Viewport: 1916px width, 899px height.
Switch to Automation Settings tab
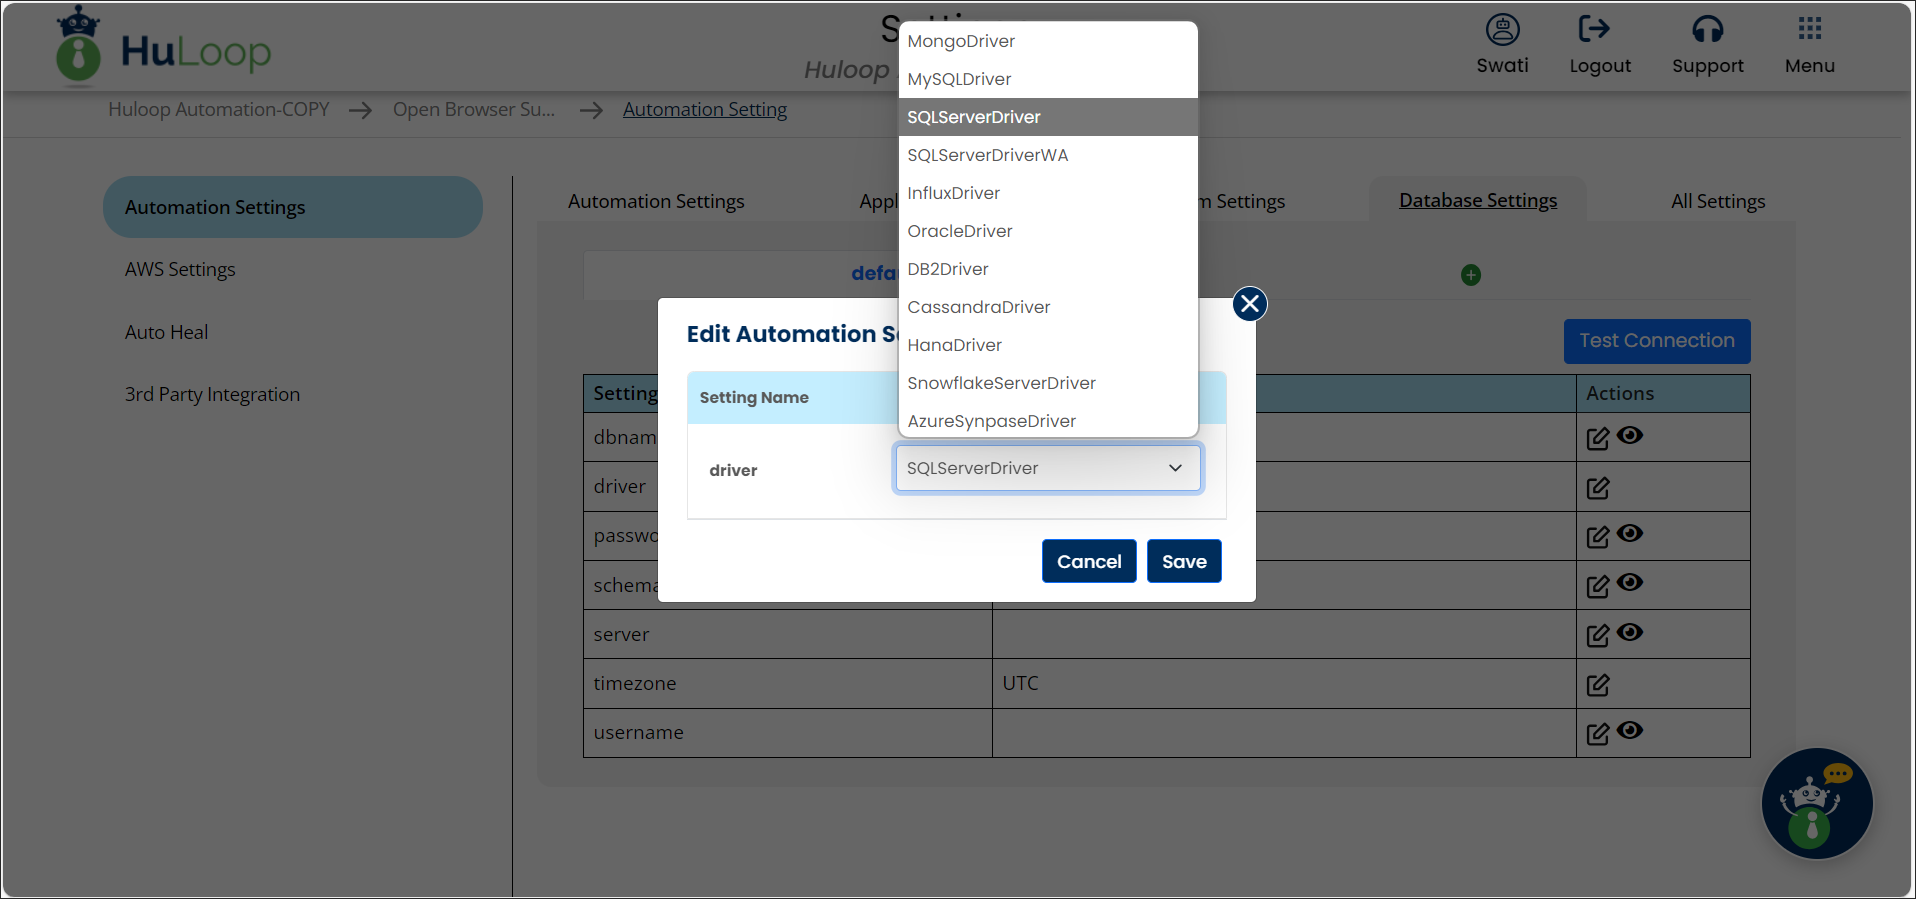tap(656, 201)
